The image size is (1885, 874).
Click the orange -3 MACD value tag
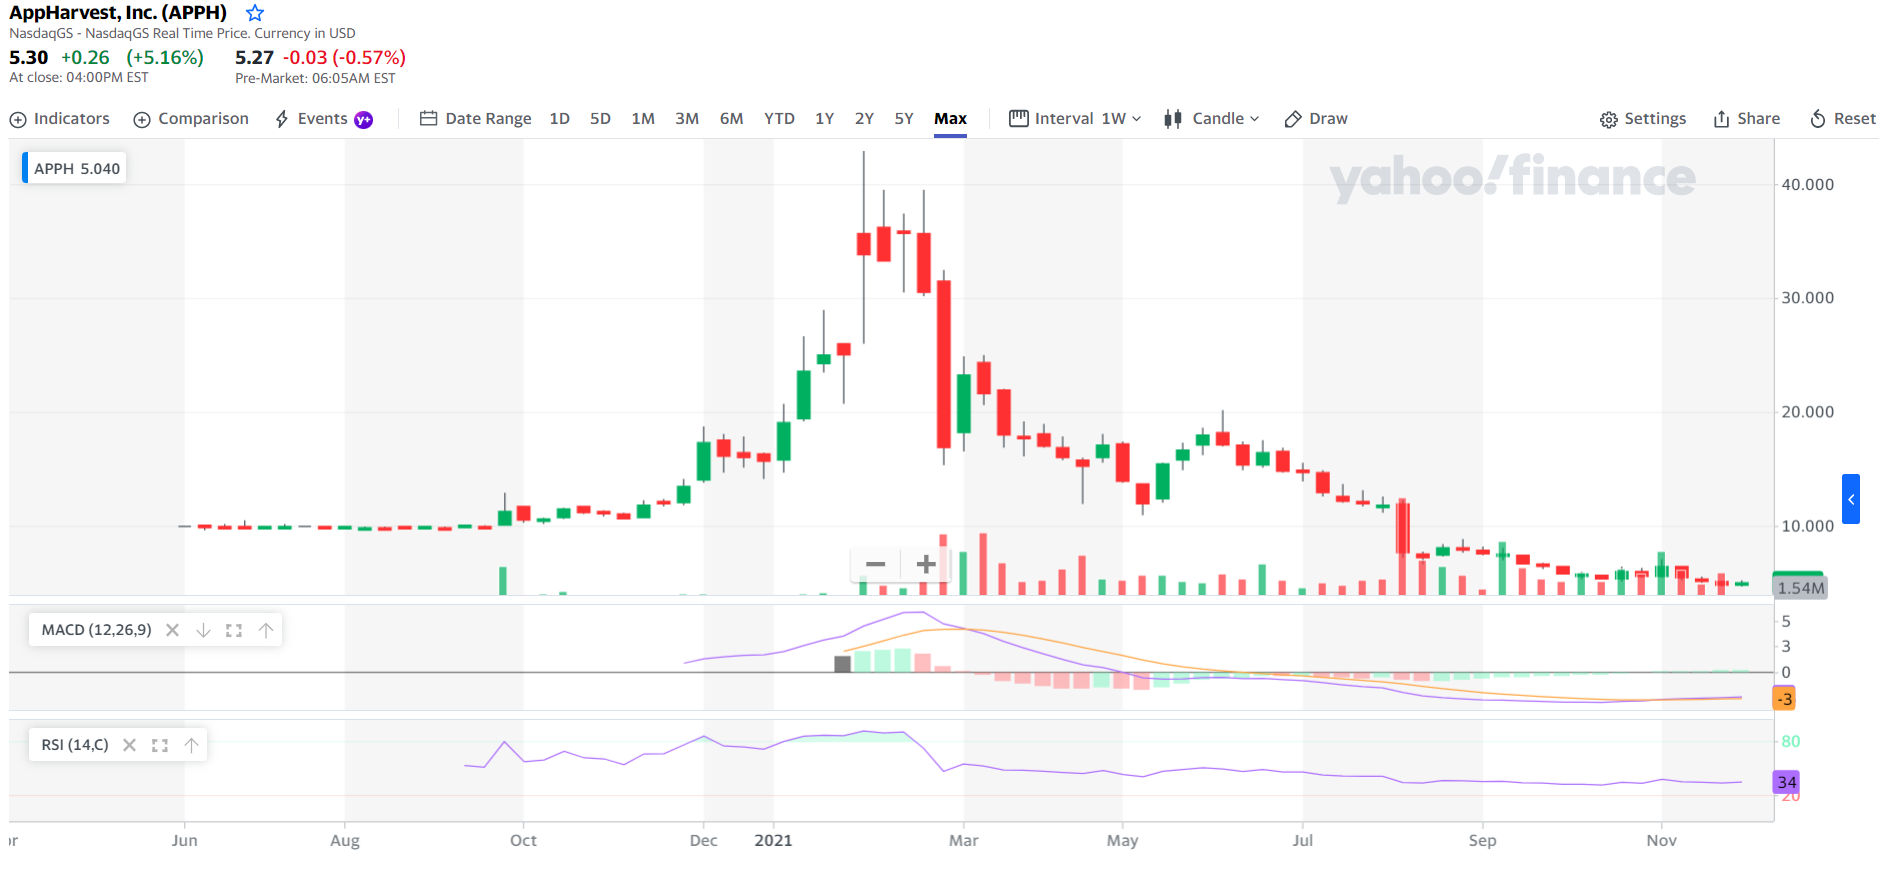pos(1785,698)
